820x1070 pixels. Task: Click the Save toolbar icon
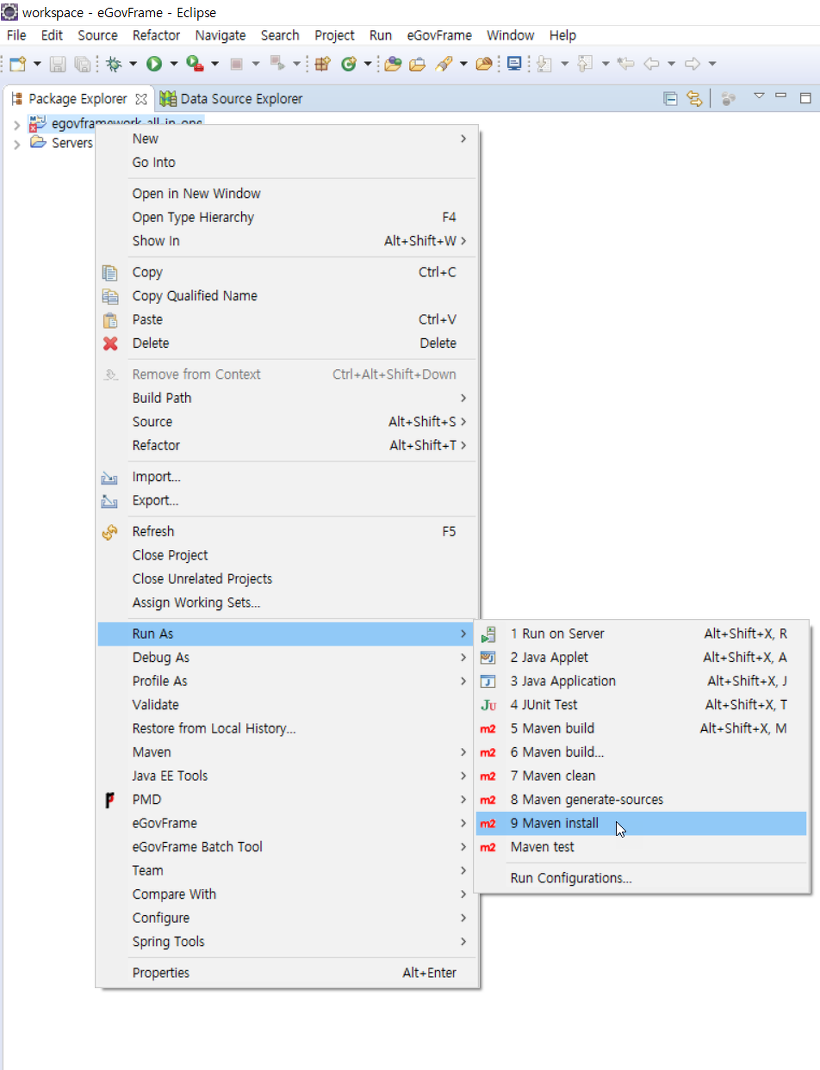(x=58, y=64)
